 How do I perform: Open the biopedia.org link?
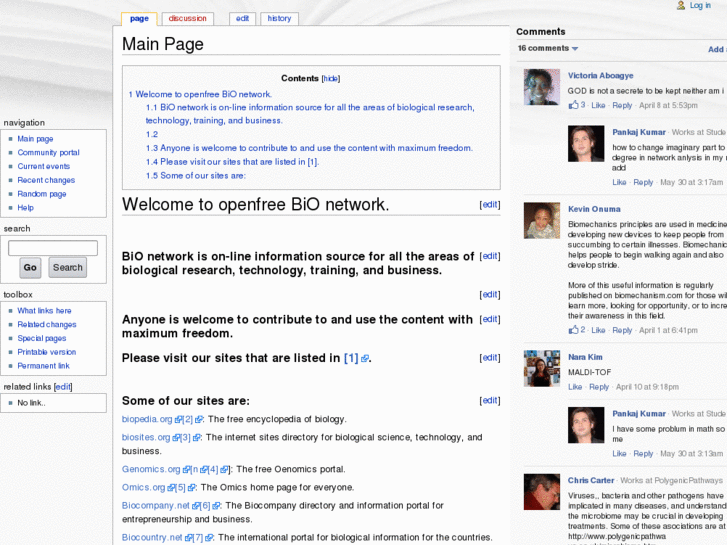pos(147,419)
